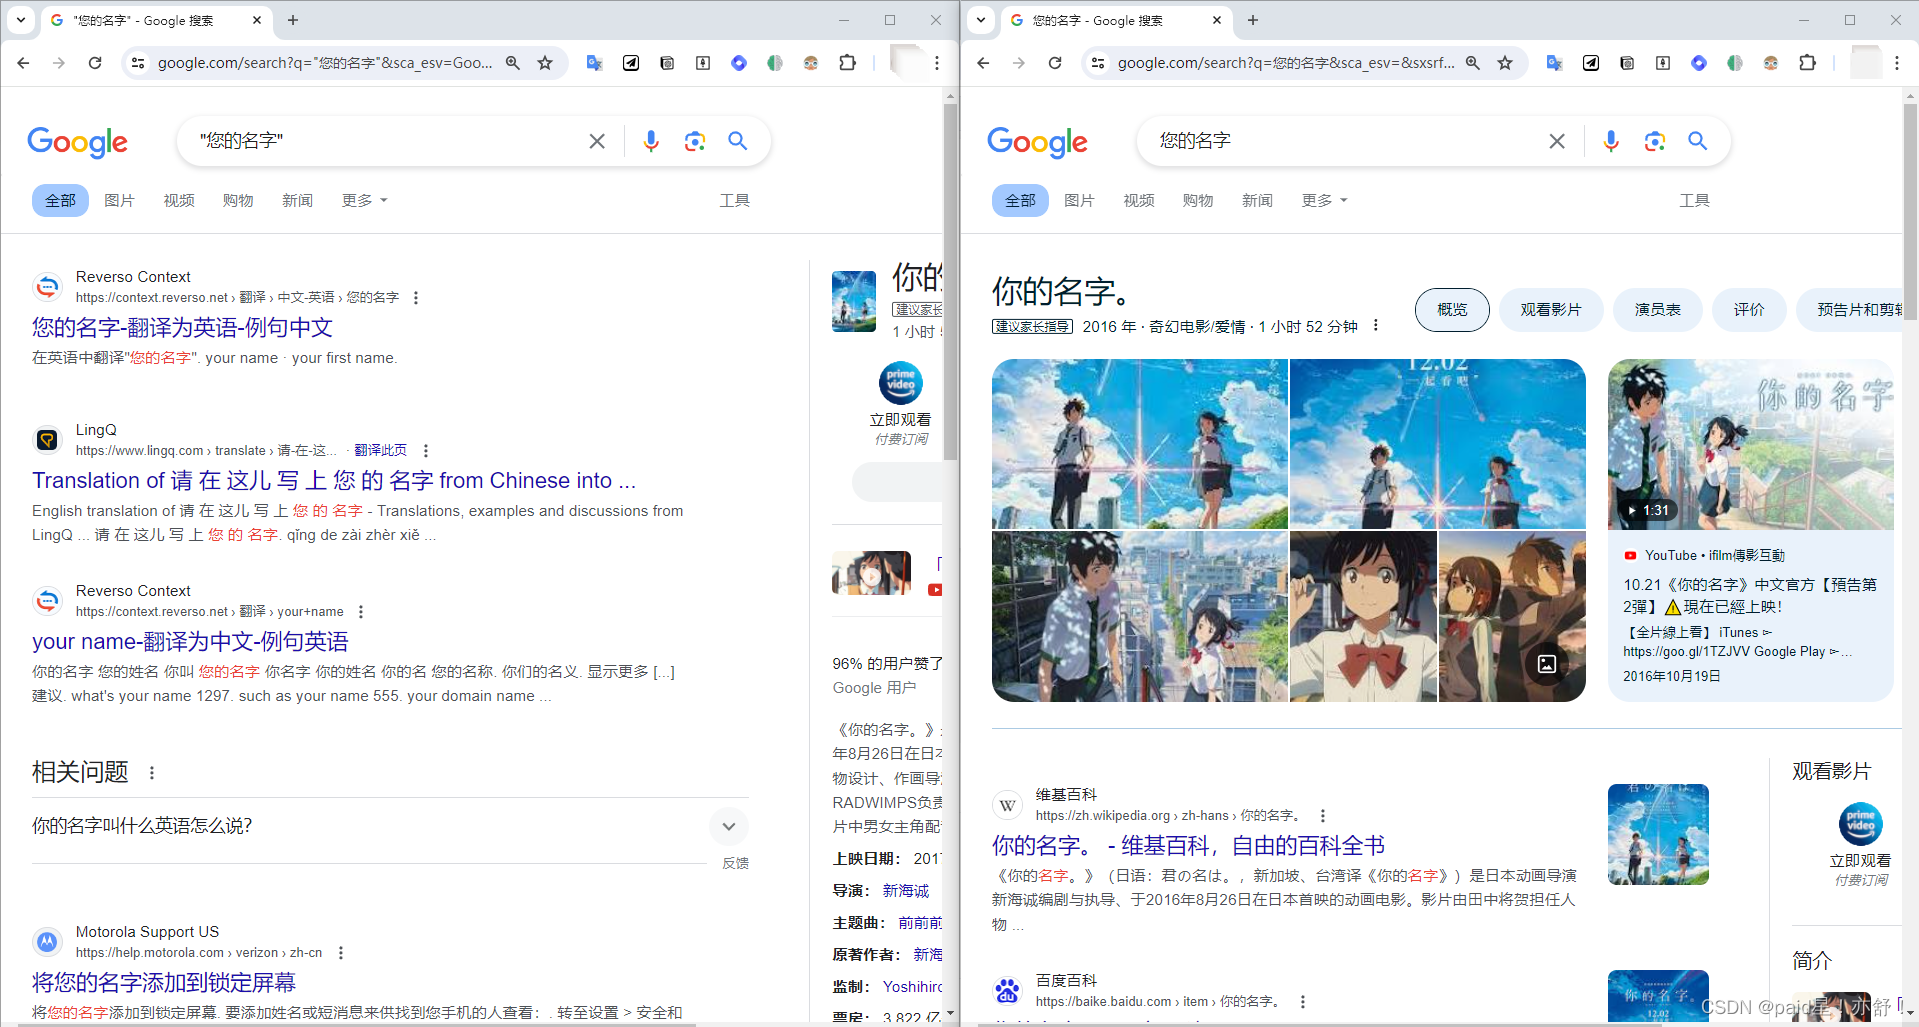Open Wikipedia result poster thumbnail
This screenshot has height=1027, width=1919.
point(1658,835)
